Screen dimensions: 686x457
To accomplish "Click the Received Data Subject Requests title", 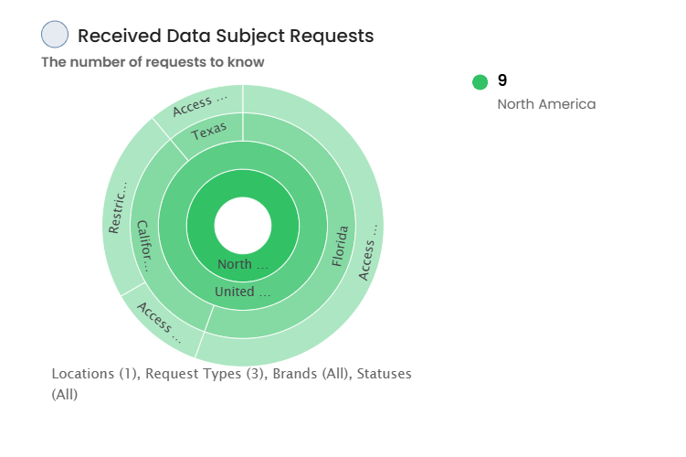I will click(x=226, y=35).
